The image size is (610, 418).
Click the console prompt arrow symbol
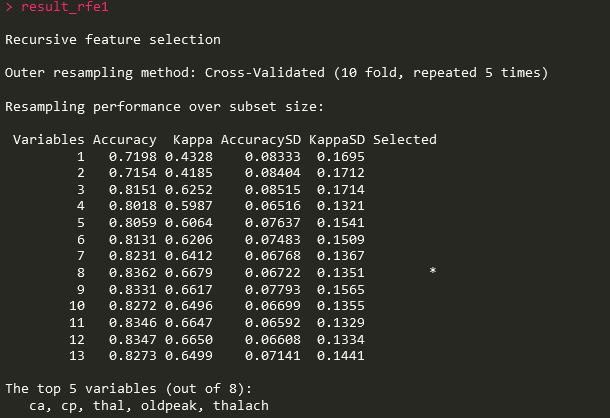coord(9,7)
